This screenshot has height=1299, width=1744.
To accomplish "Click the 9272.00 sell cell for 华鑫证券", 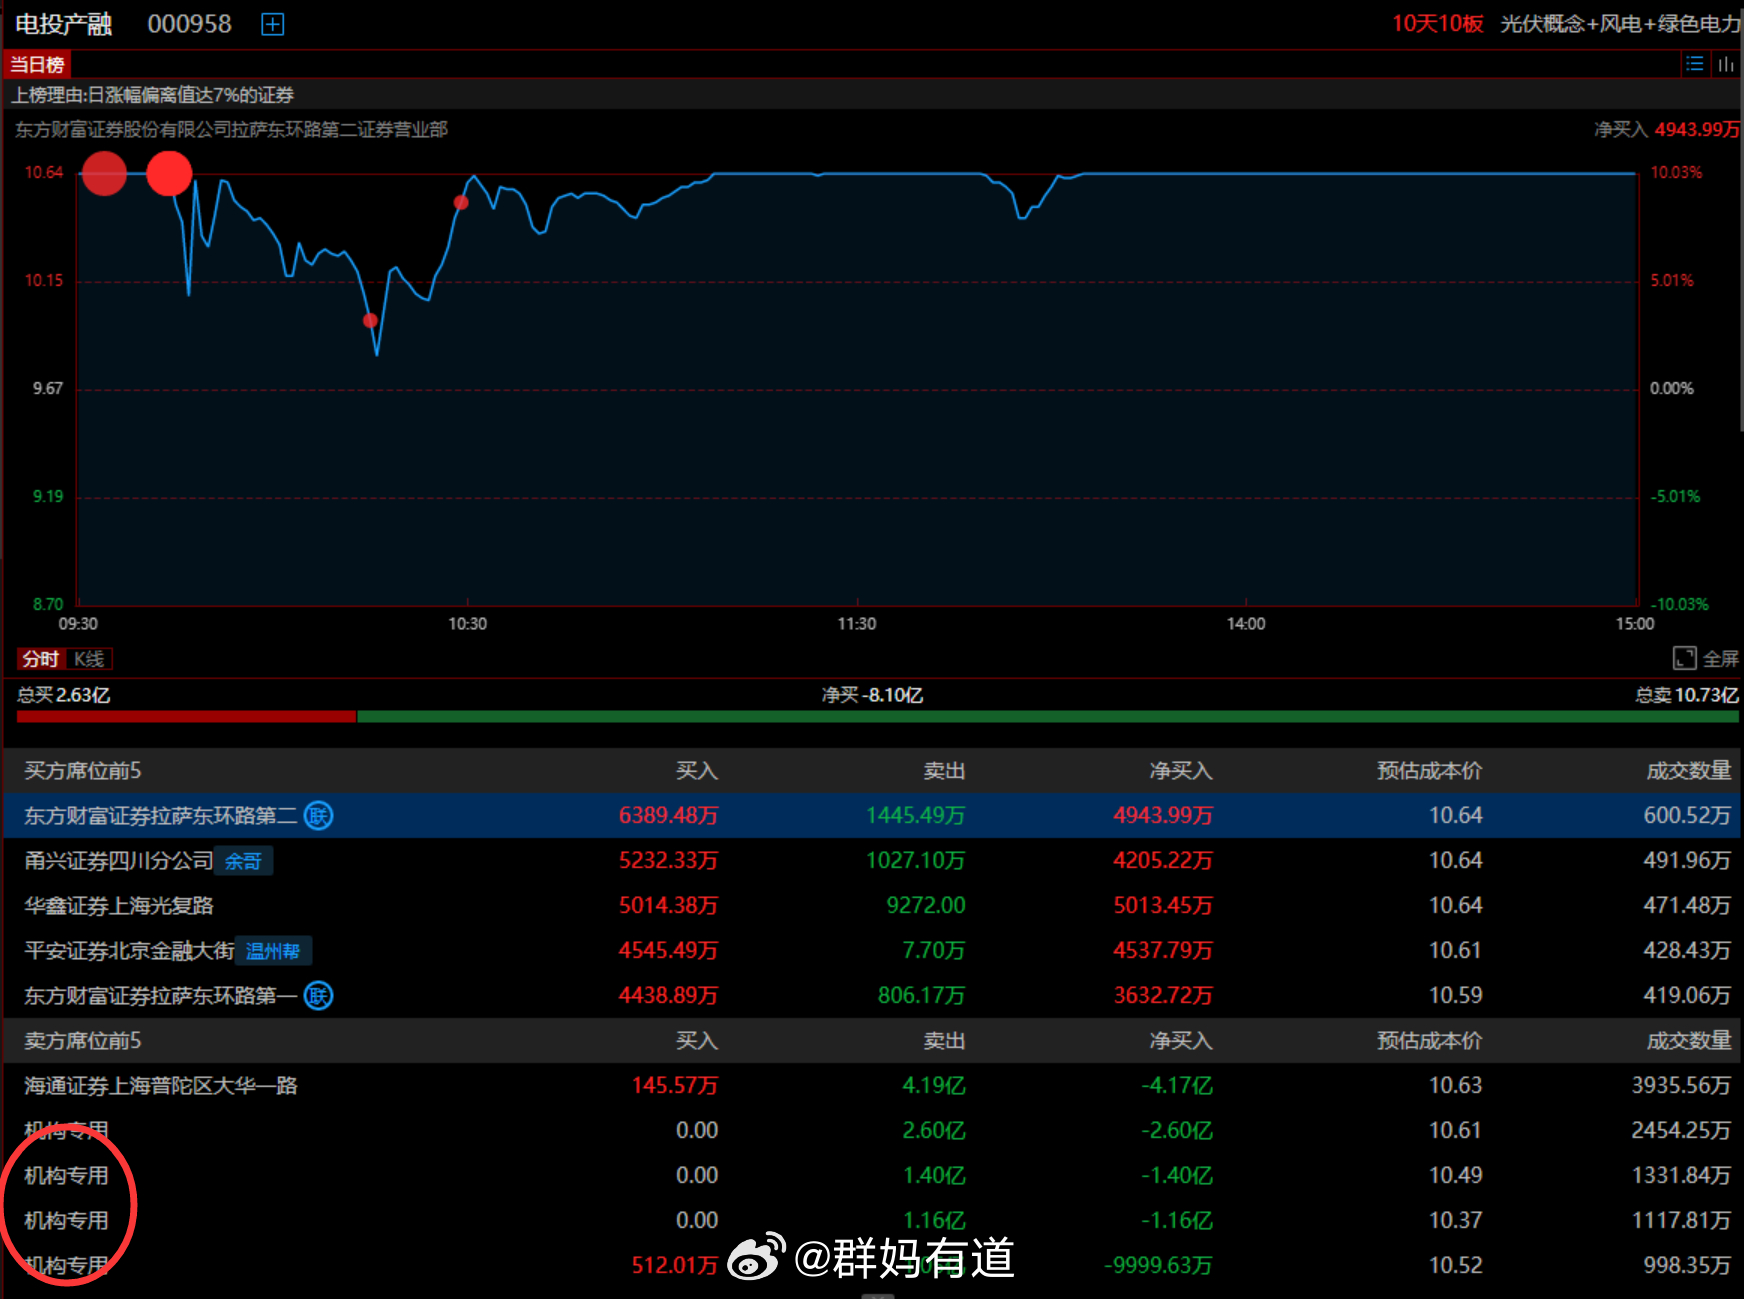I will (926, 906).
